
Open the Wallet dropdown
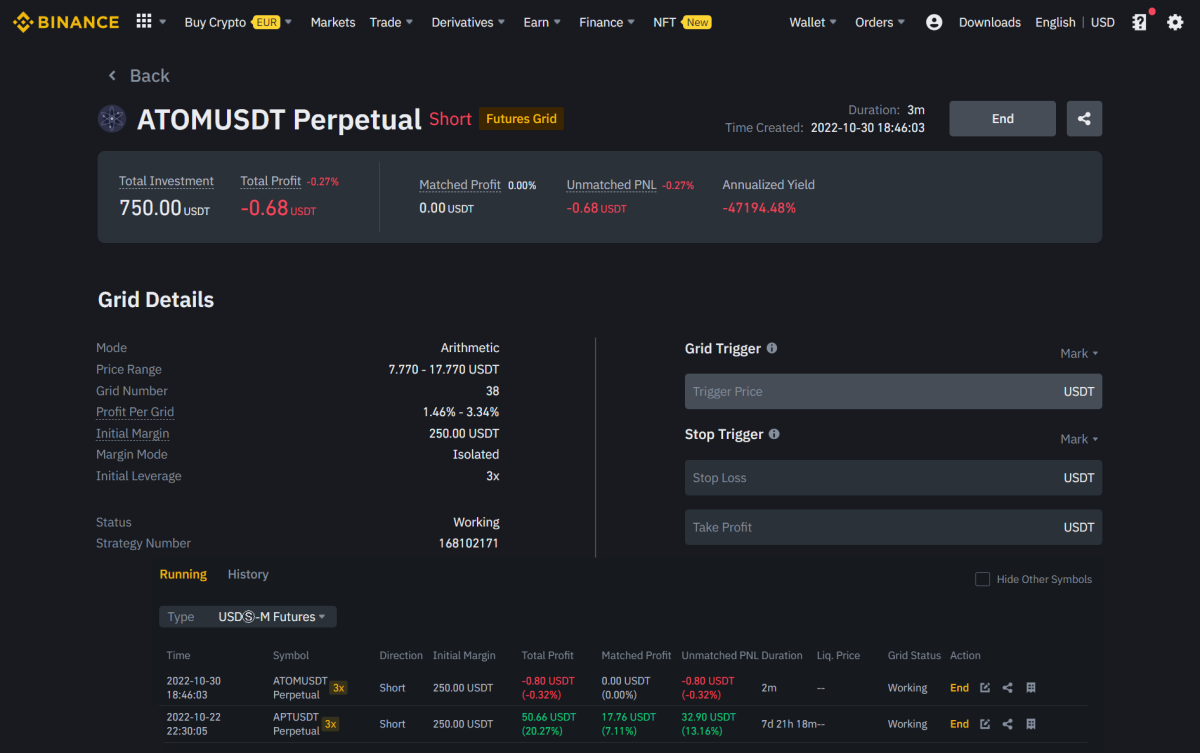813,22
